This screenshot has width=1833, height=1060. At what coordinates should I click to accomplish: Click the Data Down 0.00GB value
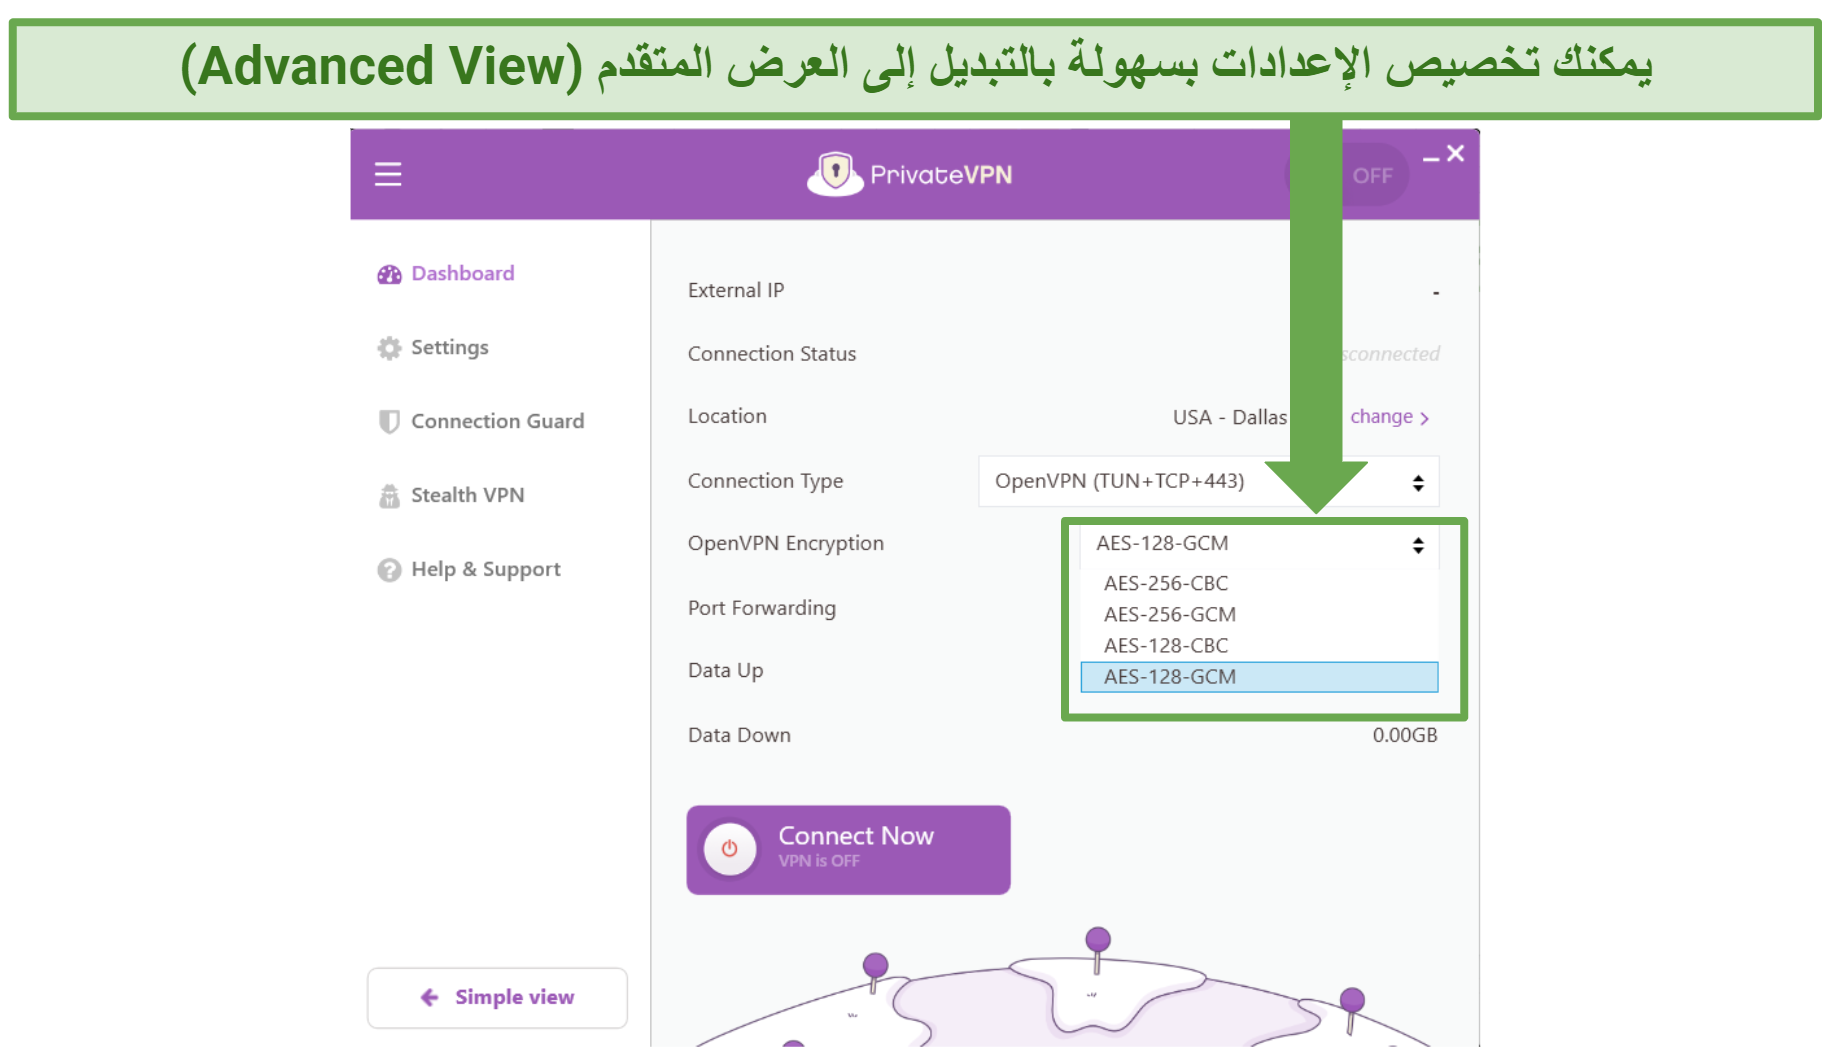click(1405, 735)
